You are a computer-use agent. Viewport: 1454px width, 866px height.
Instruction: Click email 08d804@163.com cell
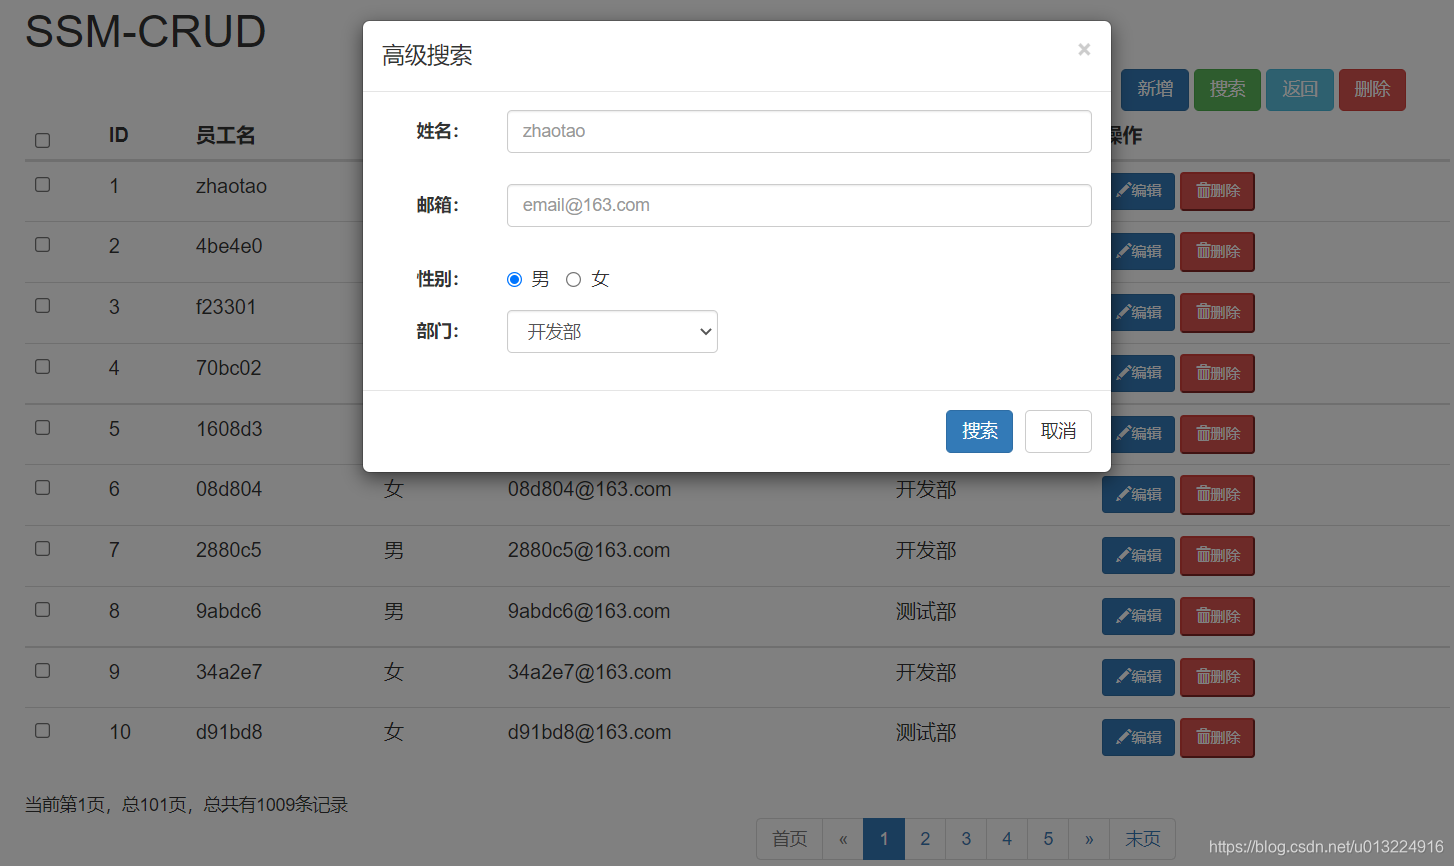(589, 490)
